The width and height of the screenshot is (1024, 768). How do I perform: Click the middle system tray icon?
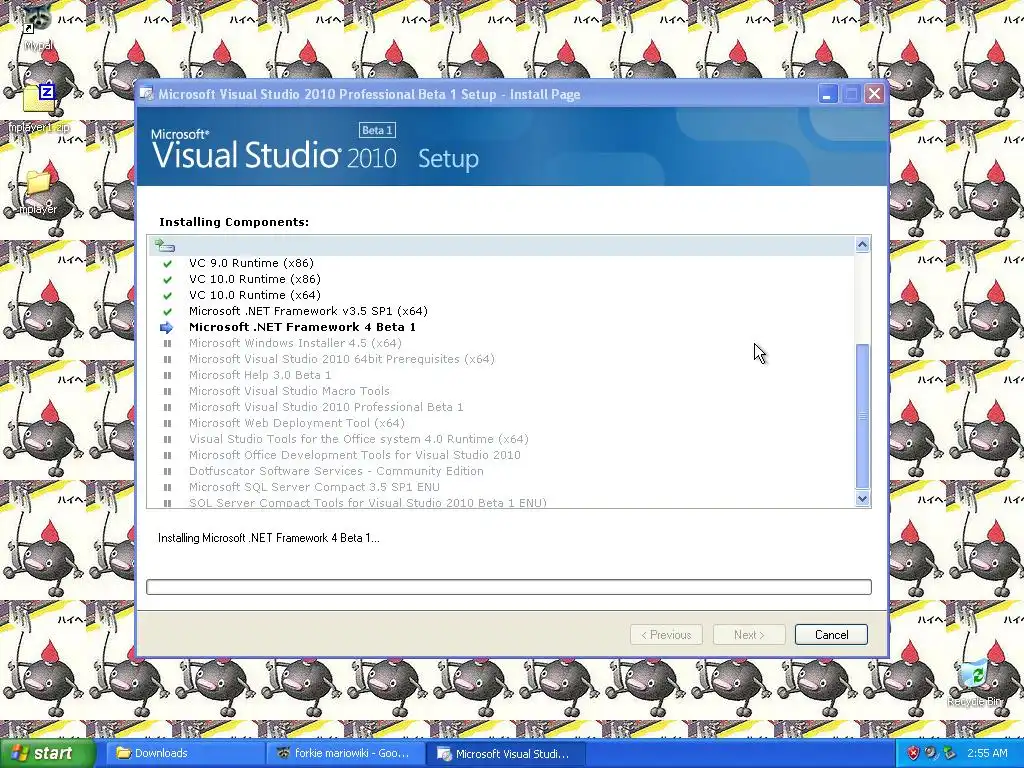click(x=931, y=754)
